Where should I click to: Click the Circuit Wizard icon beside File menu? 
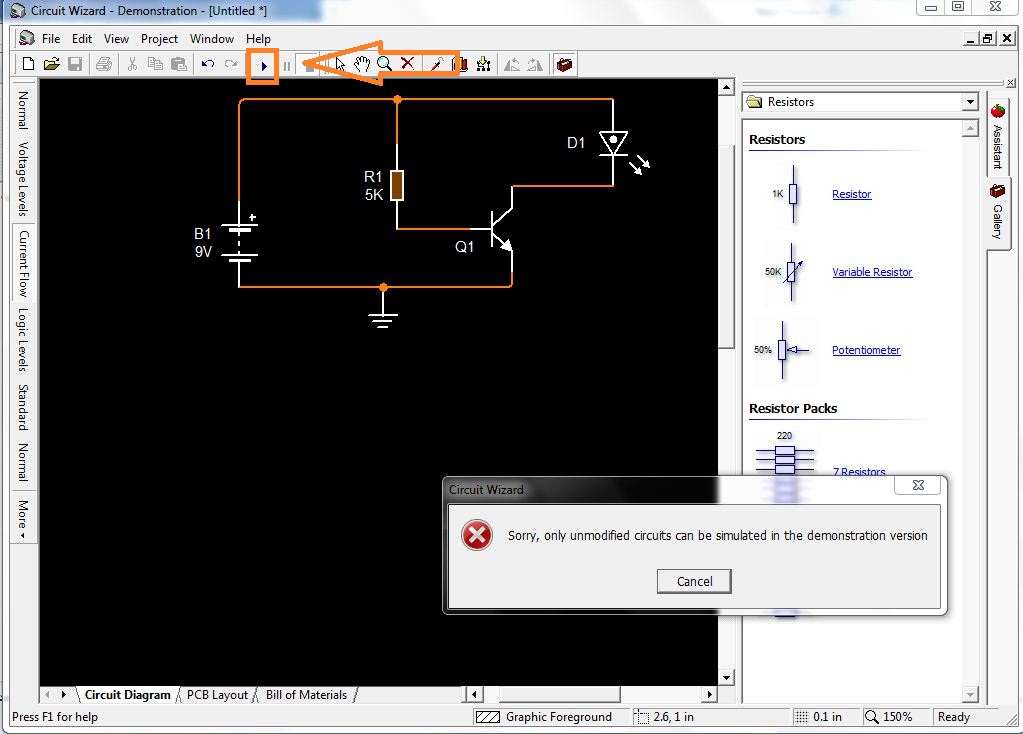click(x=27, y=38)
